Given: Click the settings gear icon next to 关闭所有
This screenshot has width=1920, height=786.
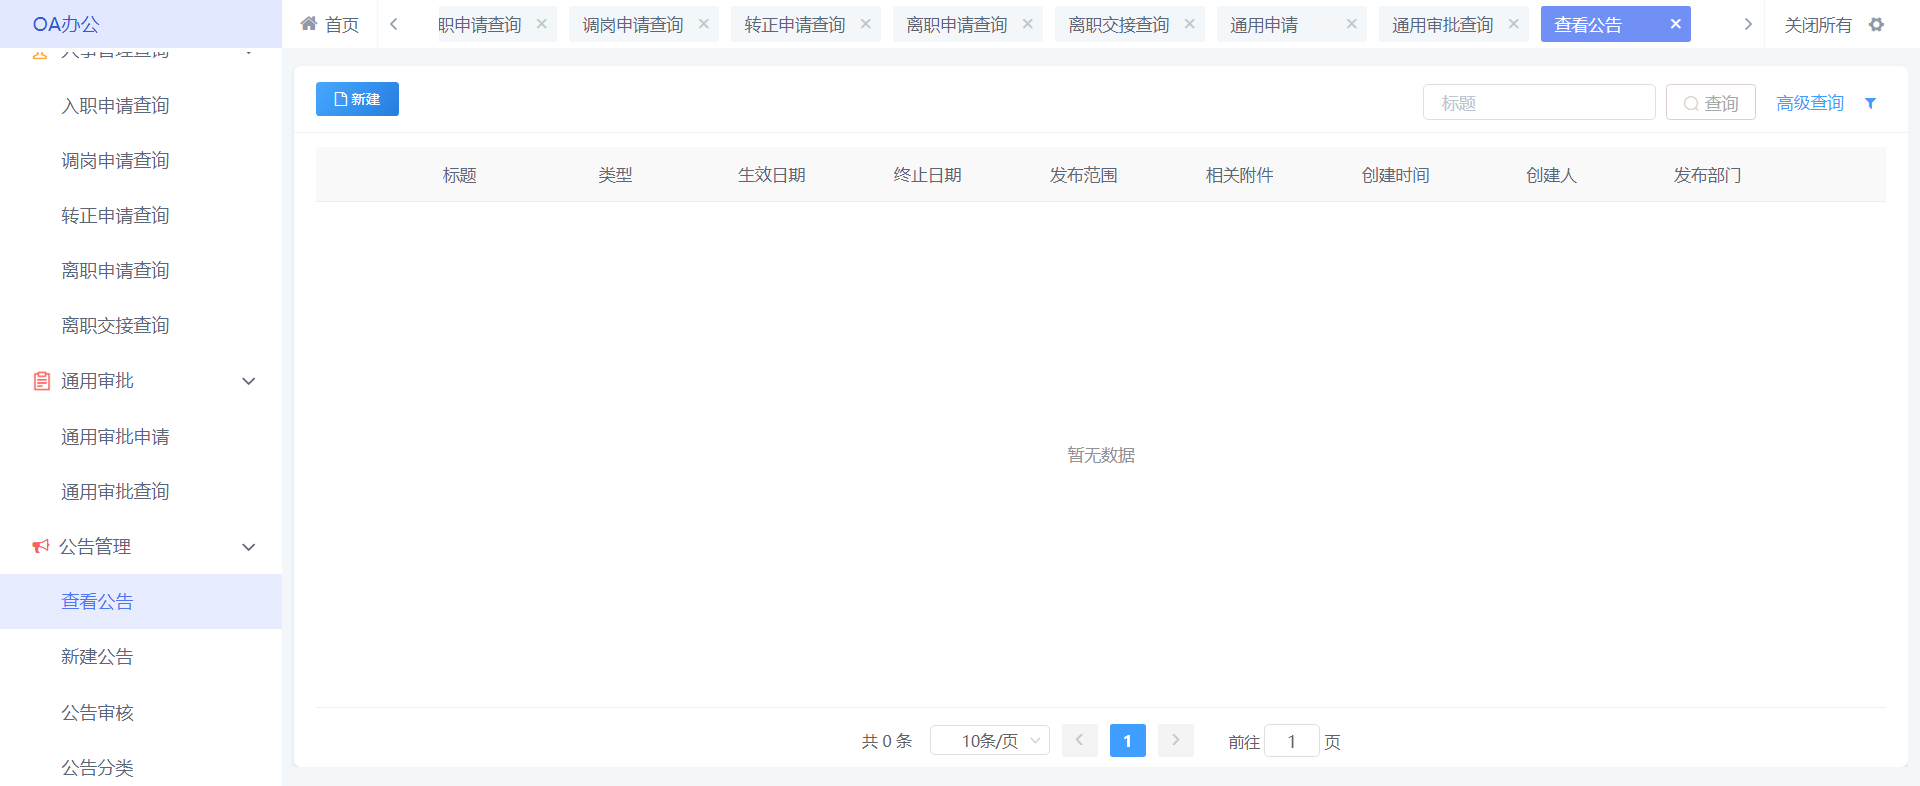Looking at the screenshot, I should point(1876,25).
